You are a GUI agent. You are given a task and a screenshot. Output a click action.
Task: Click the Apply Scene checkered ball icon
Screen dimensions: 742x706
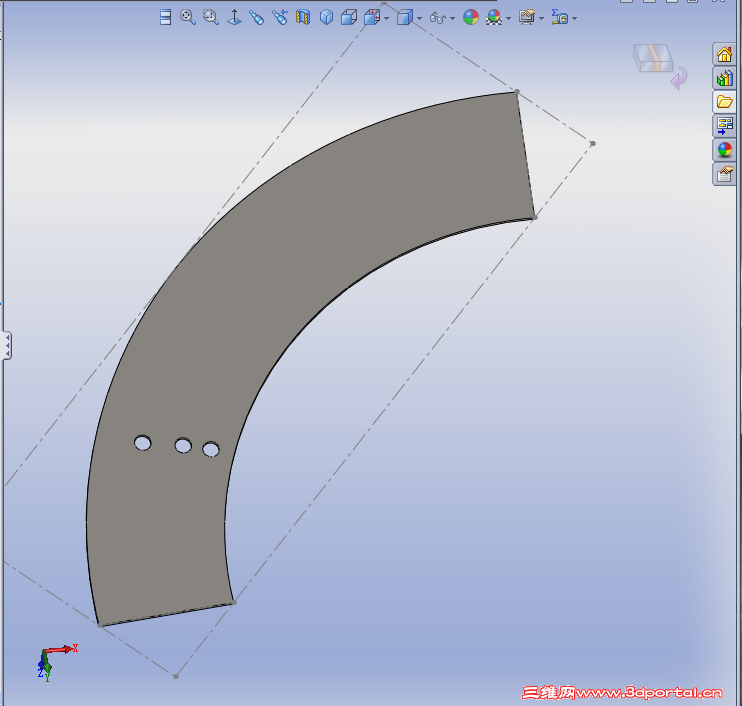[x=494, y=18]
